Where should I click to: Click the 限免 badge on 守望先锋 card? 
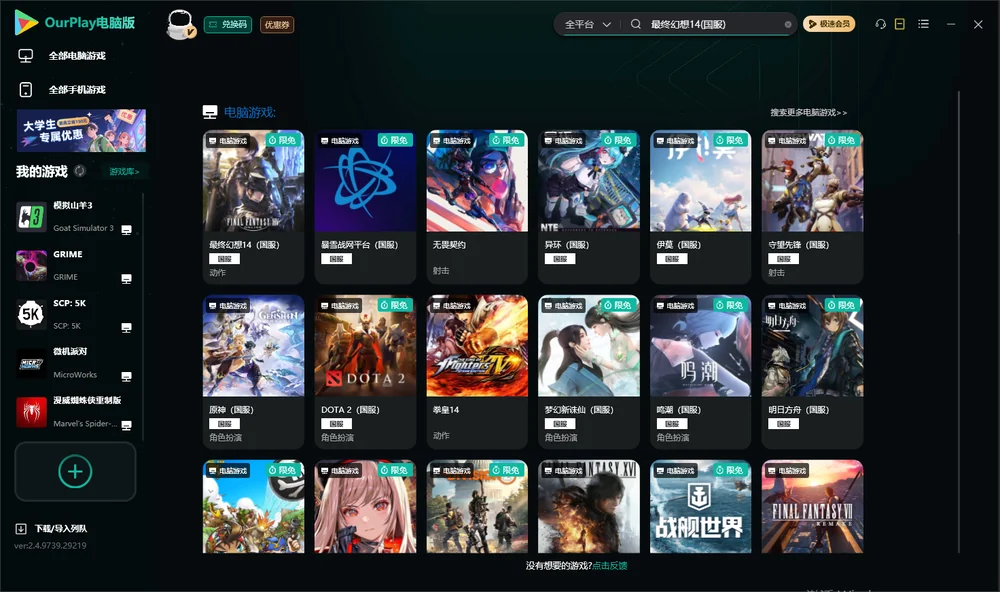click(842, 140)
